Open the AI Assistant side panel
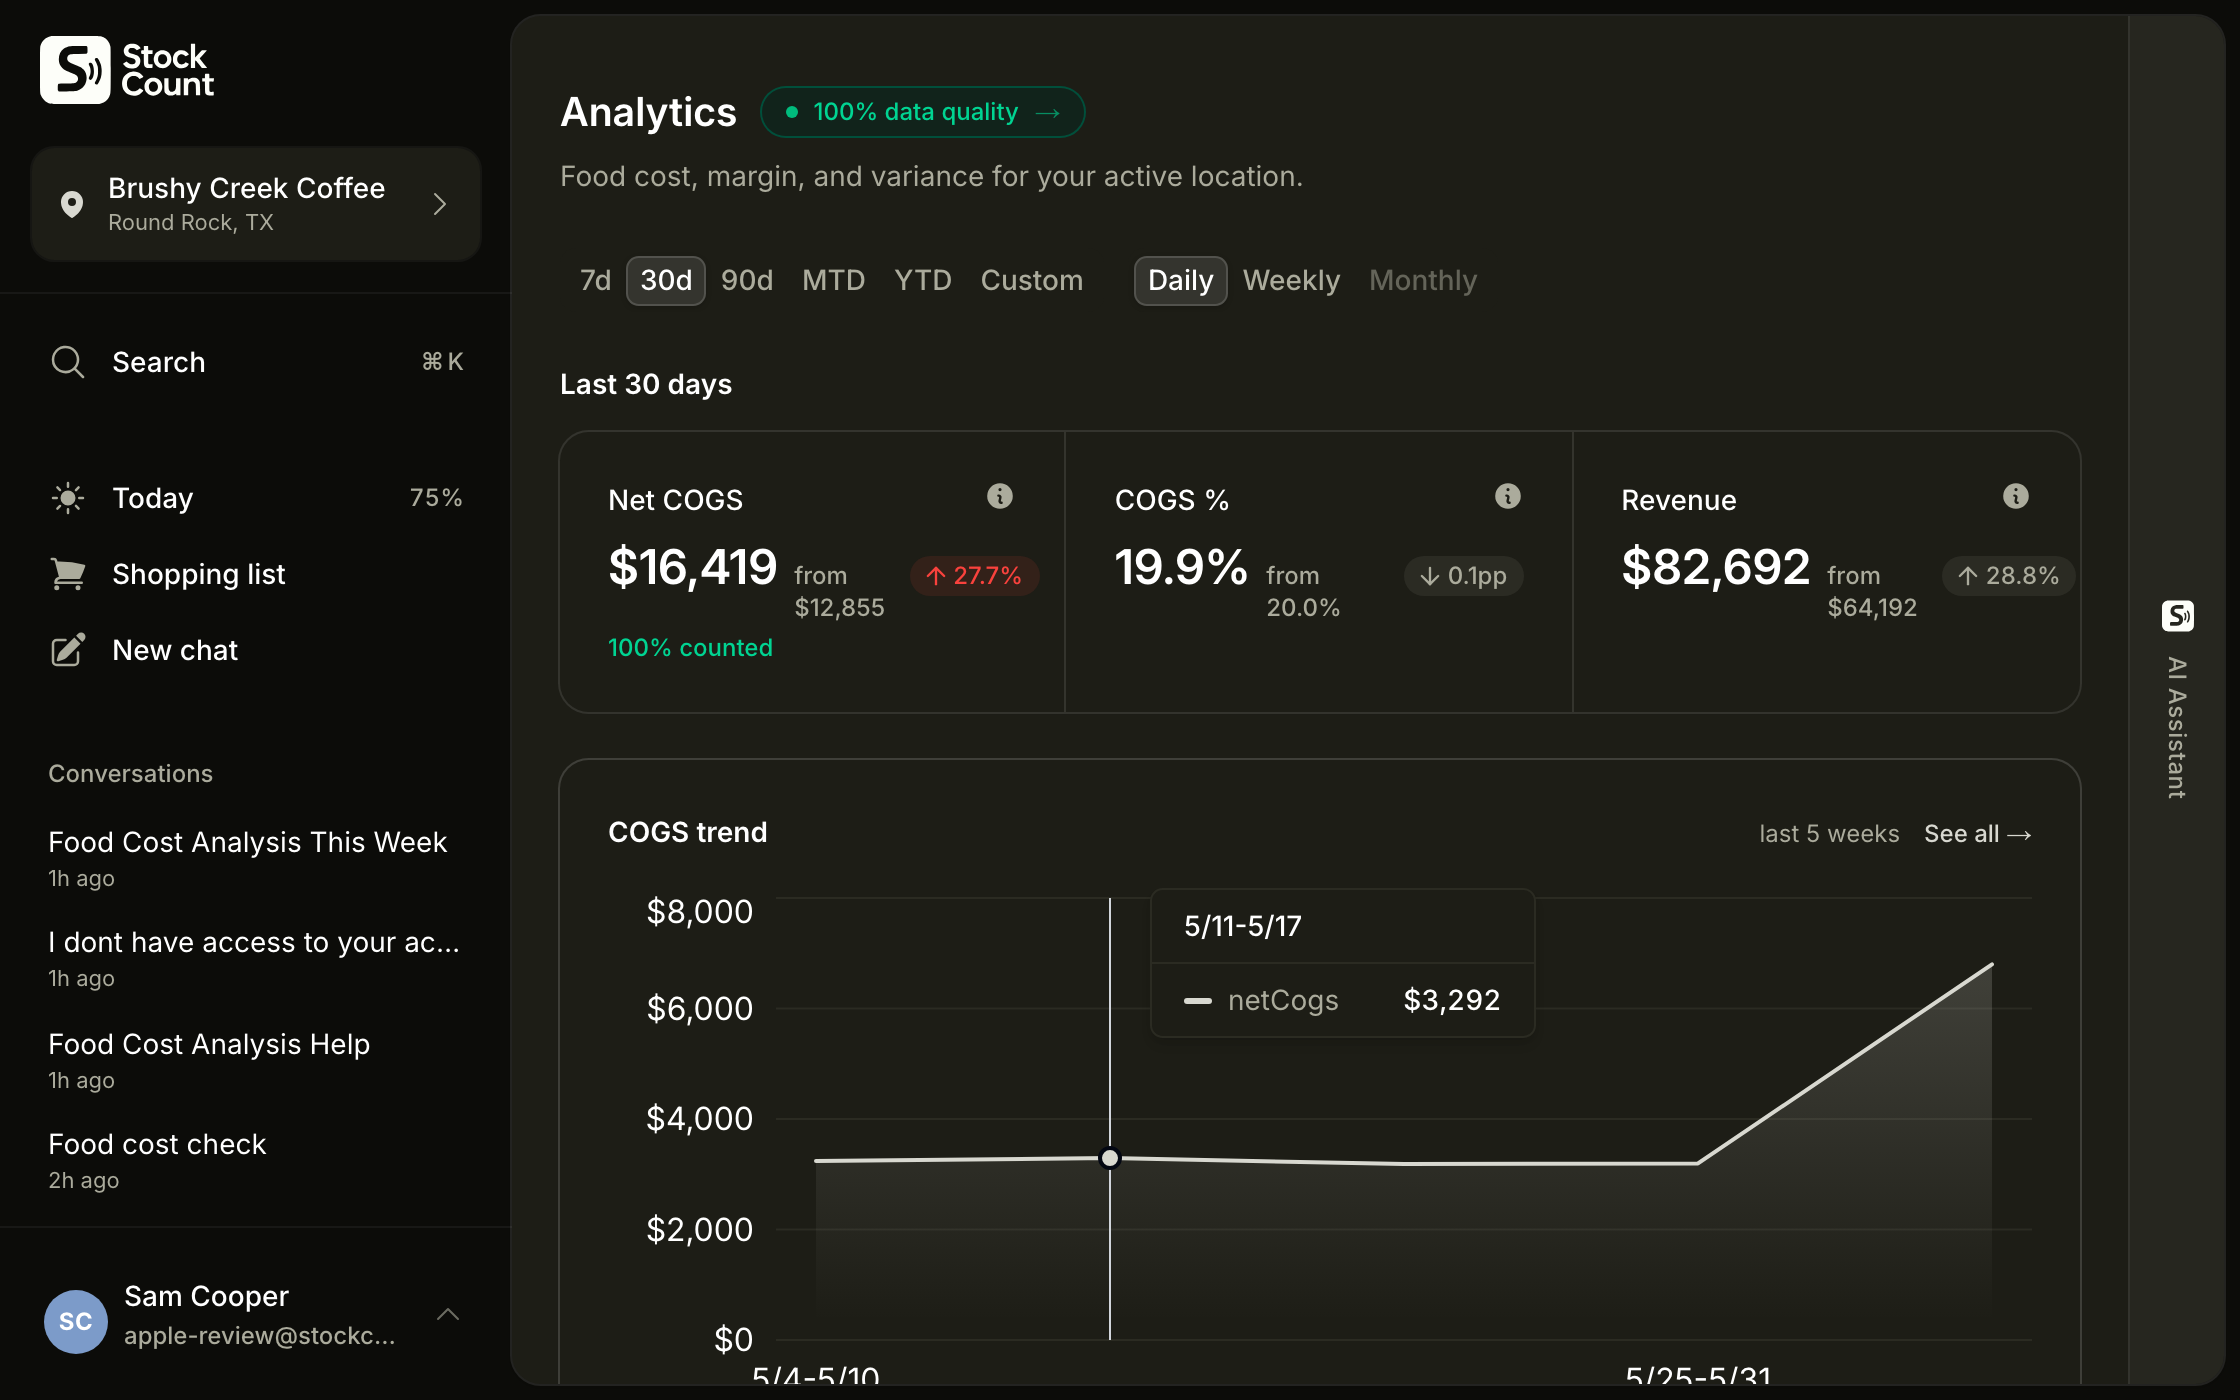2240x1400 pixels. [x=2178, y=700]
